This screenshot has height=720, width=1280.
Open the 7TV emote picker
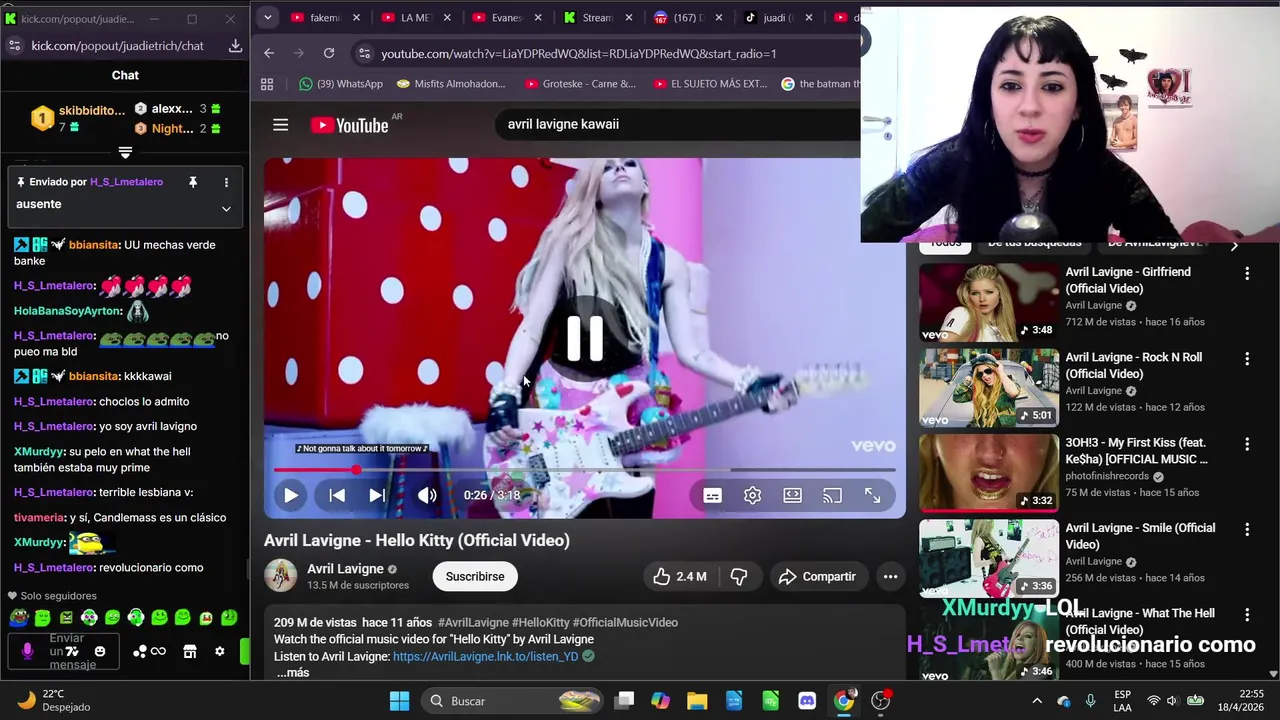[x=72, y=651]
